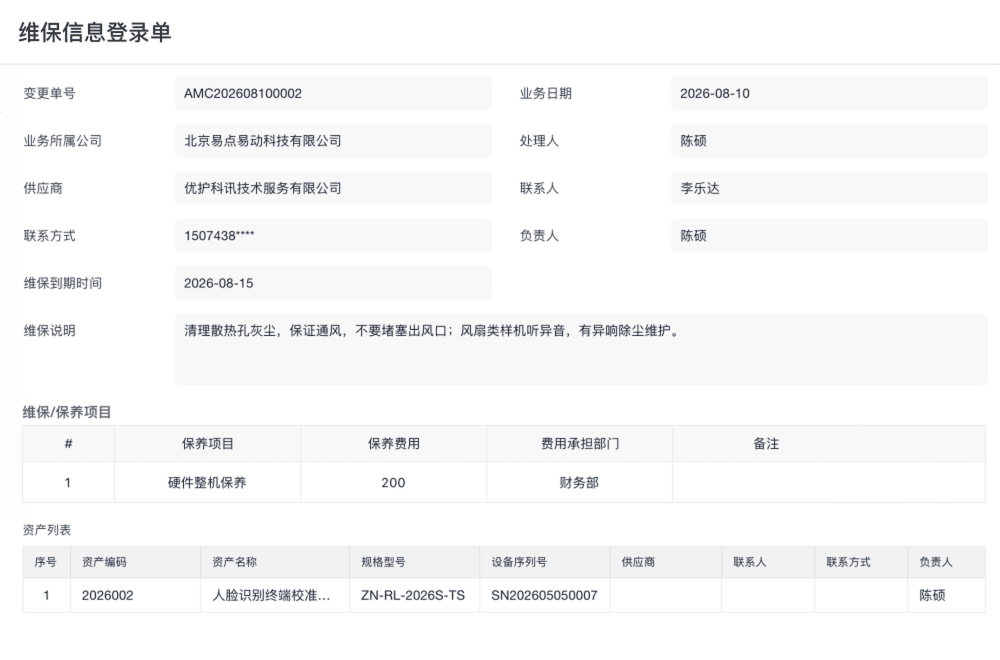Select the 业务所属公司 field 北京易点易动科技有限公司
This screenshot has height=660, width=1000.
[x=333, y=141]
